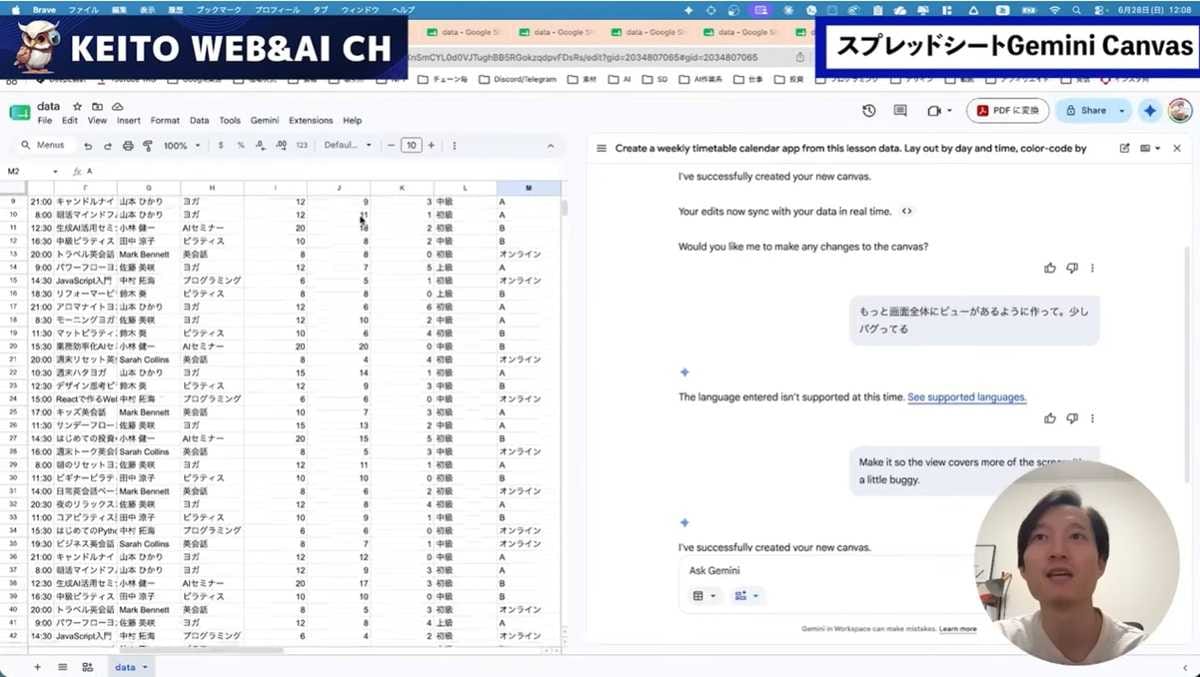This screenshot has width=1200, height=677.
Task: Collapse the toolbar with the chevron
Action: [549, 146]
